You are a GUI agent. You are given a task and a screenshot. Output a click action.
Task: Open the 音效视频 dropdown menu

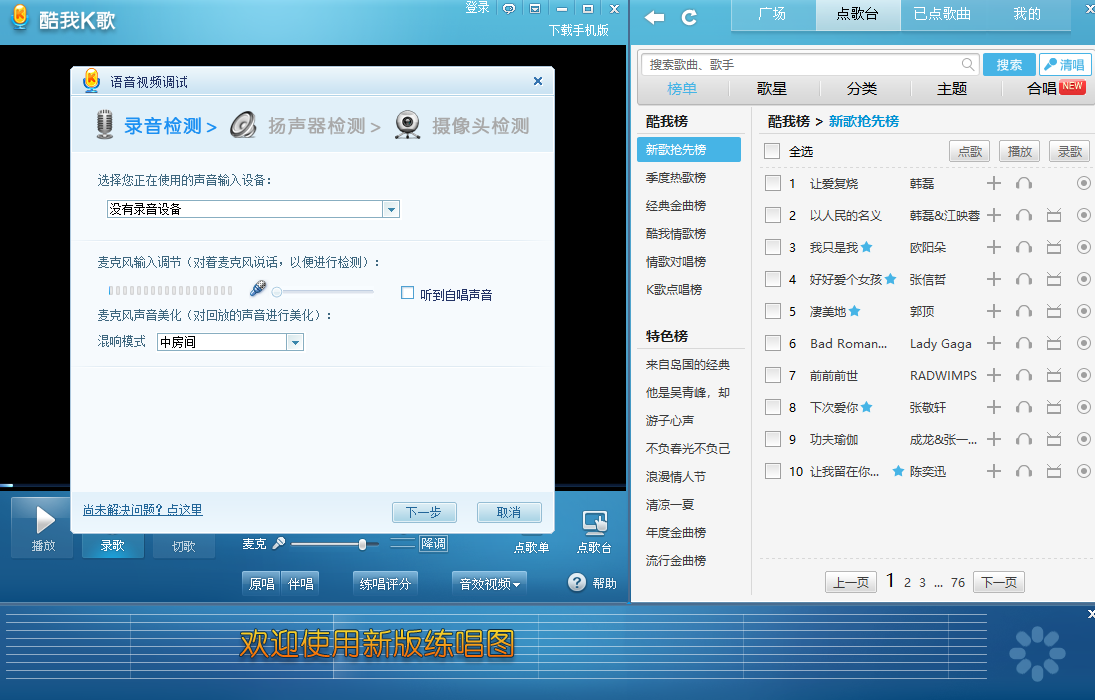[489, 583]
